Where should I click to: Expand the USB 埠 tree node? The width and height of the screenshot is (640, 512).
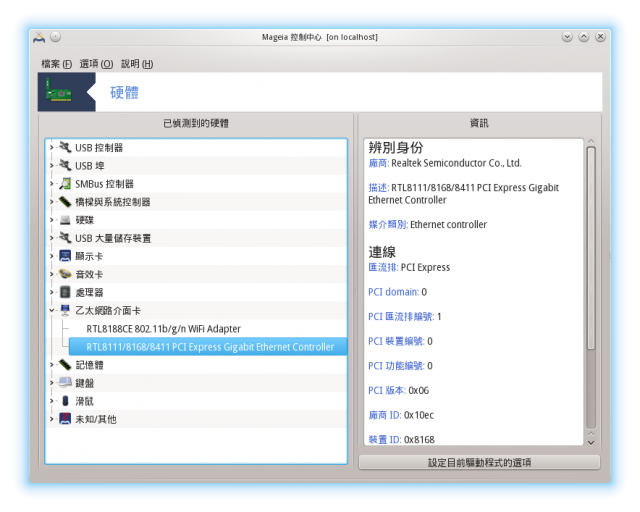51,165
